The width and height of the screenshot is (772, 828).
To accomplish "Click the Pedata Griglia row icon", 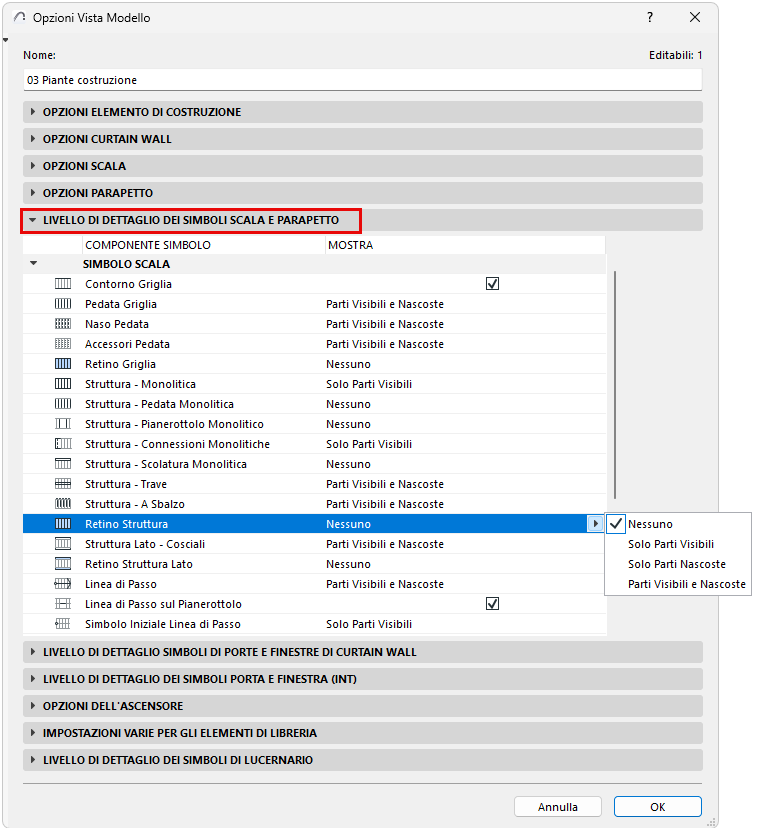I will (63, 304).
